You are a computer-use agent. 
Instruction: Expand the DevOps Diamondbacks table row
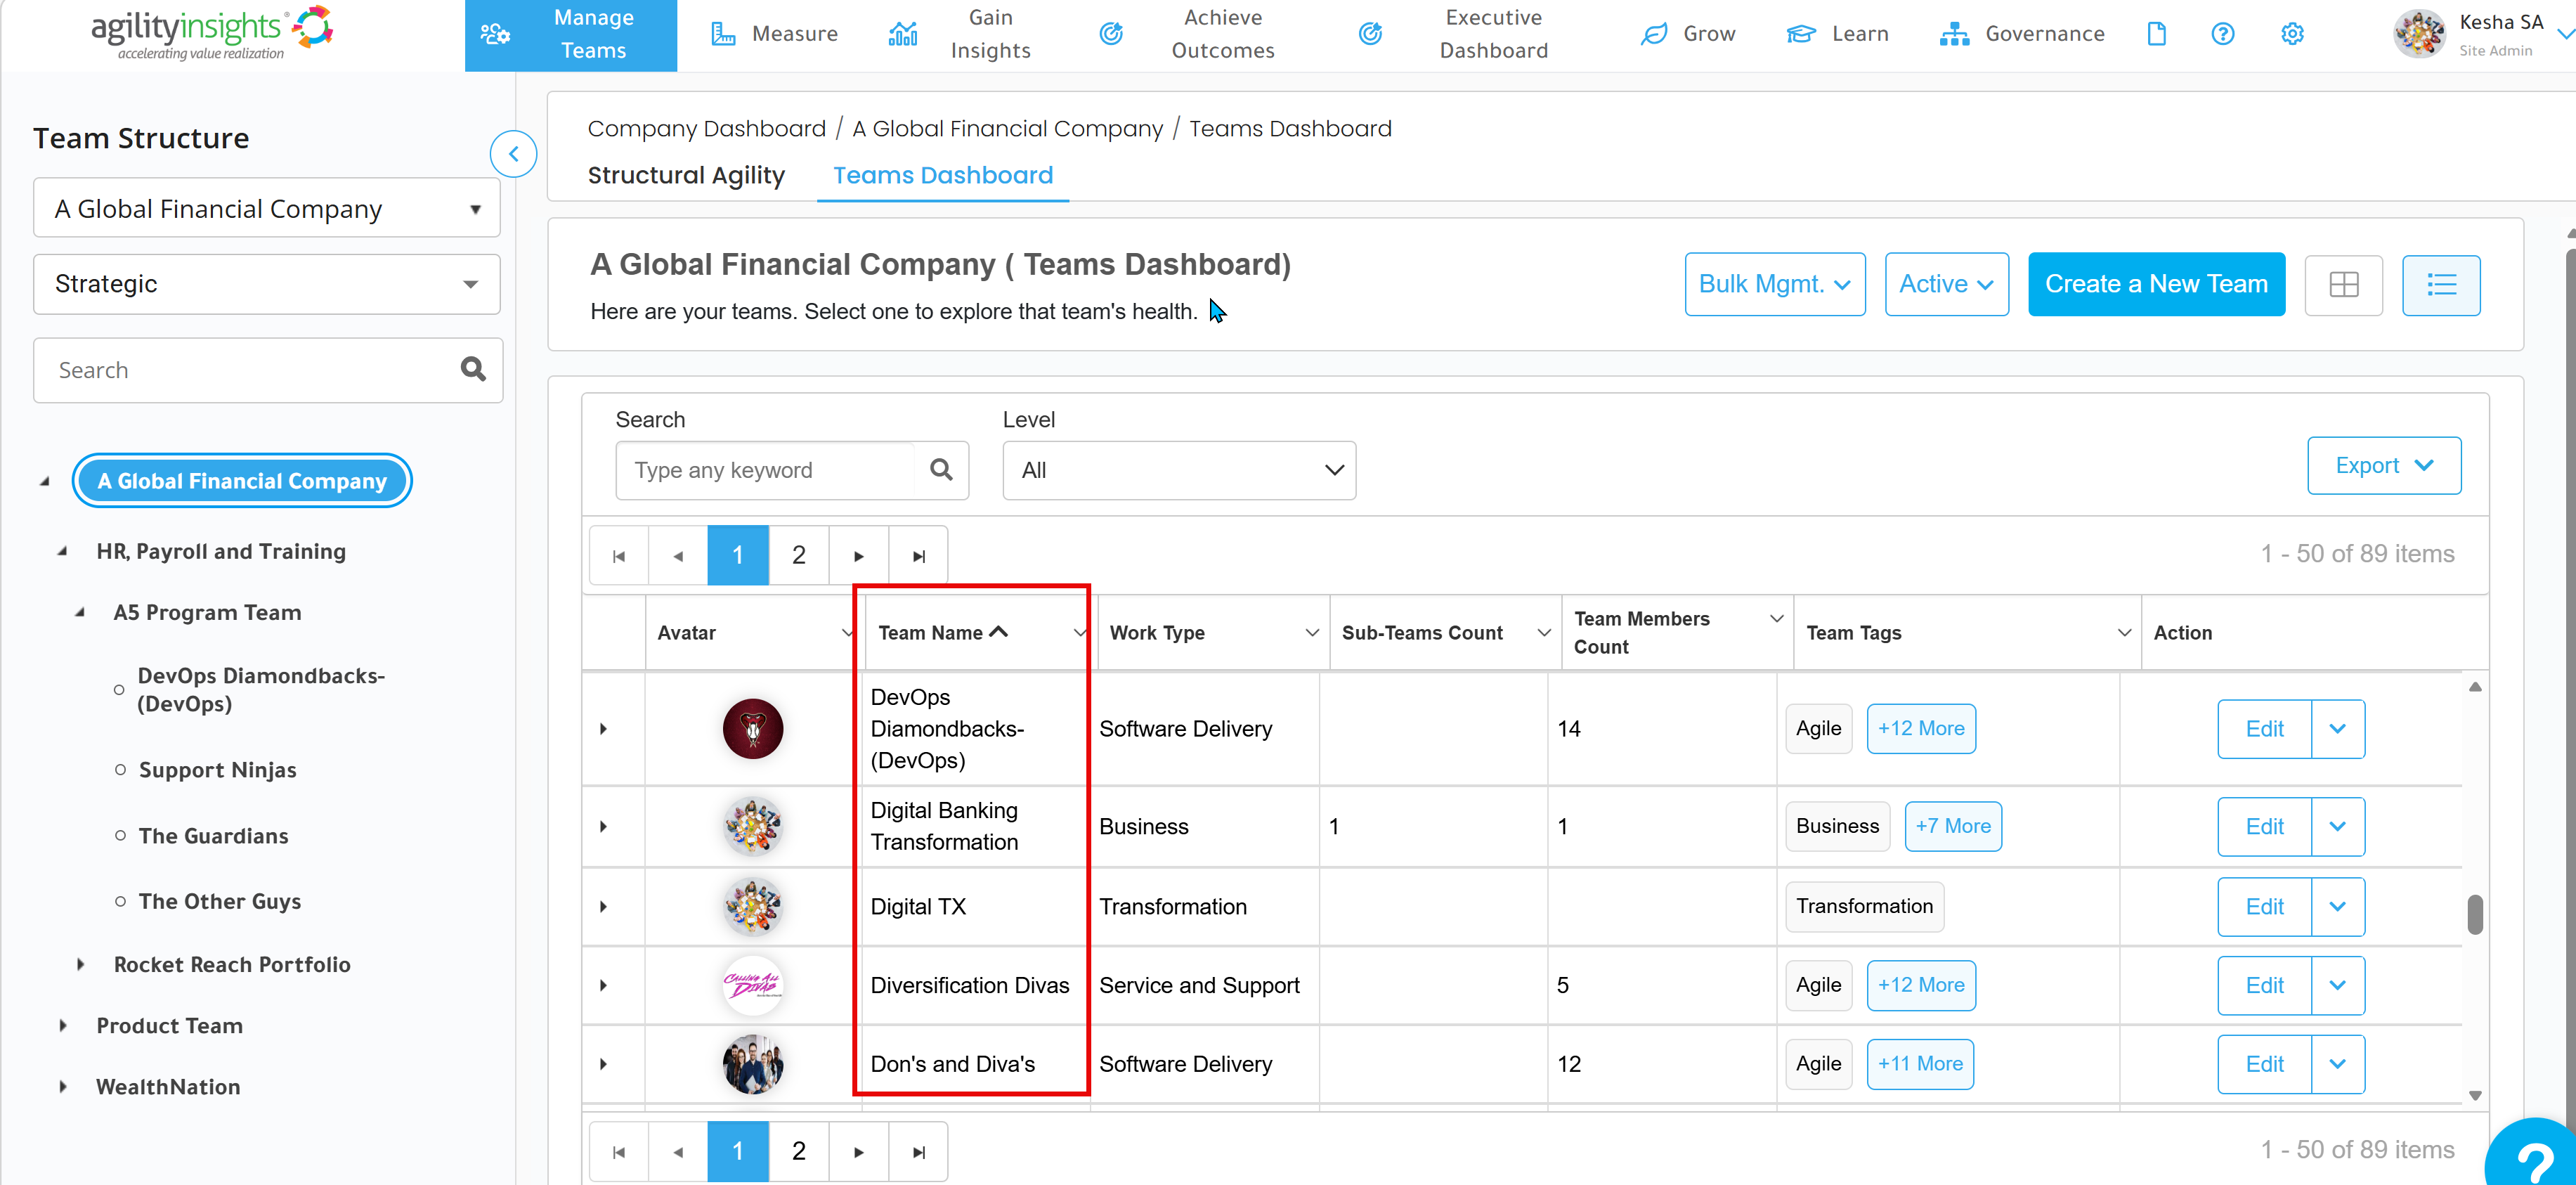coord(603,729)
